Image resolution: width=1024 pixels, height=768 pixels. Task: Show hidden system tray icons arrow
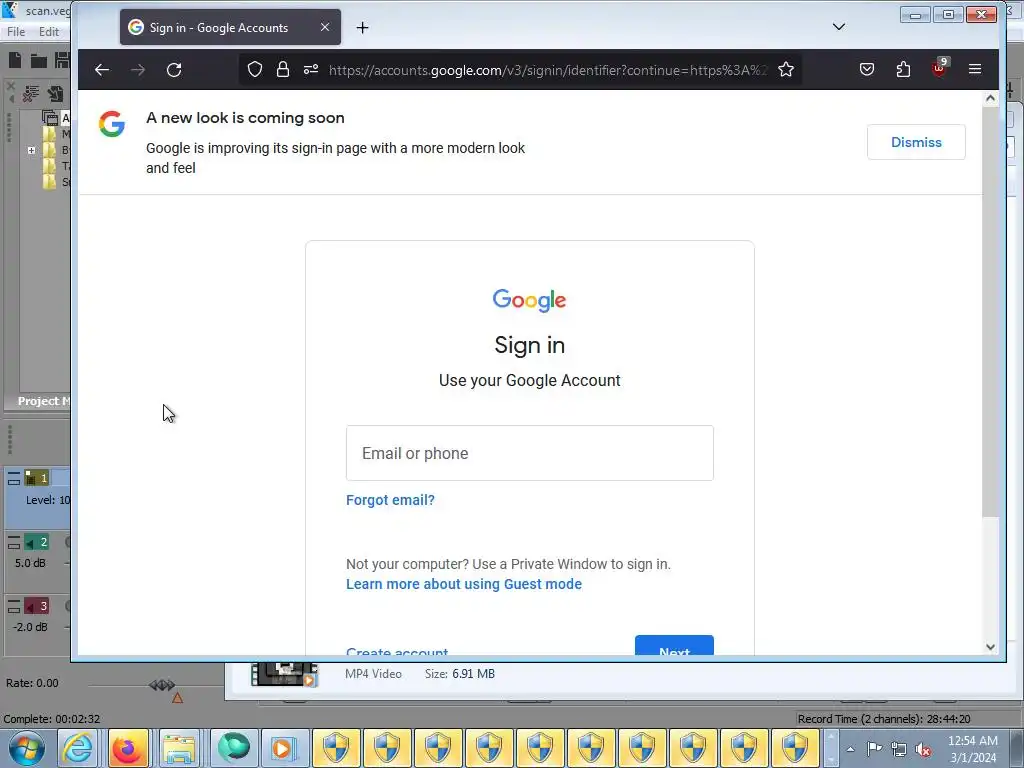[x=850, y=749]
